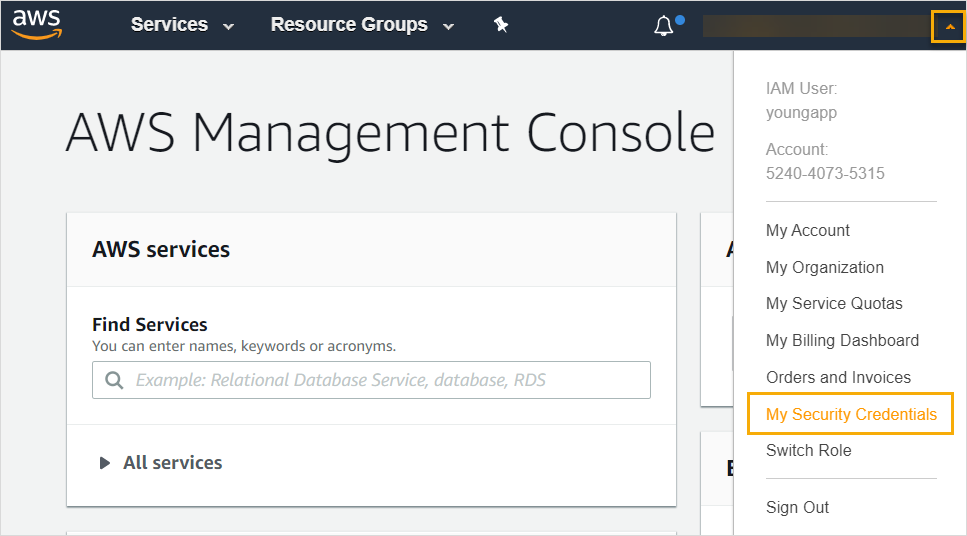Click Sign Out

point(797,507)
